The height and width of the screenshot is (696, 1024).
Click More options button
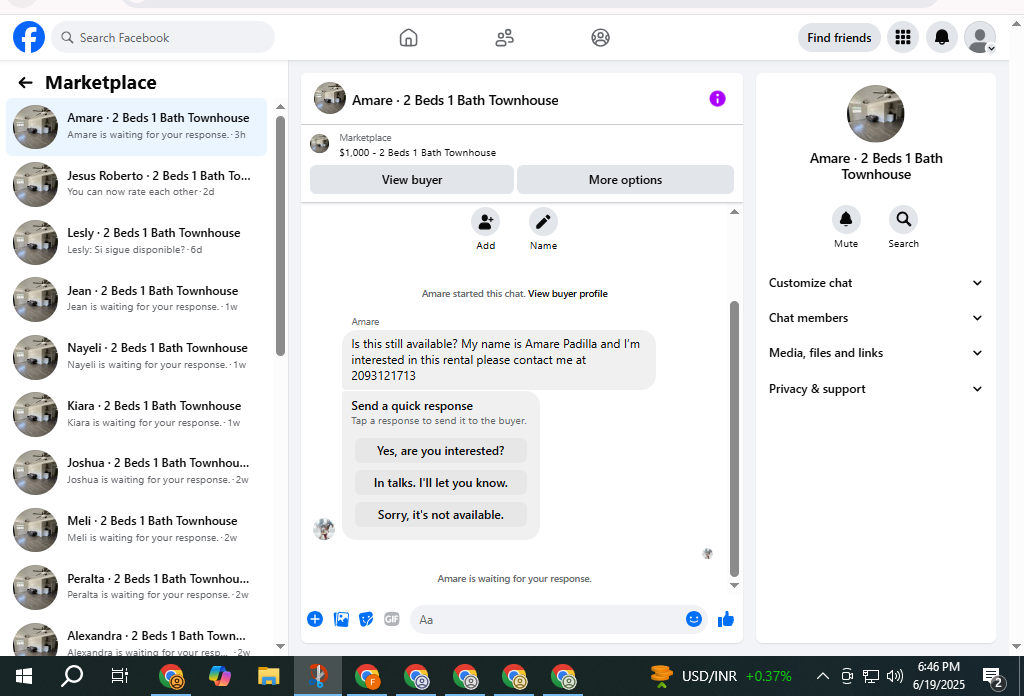coord(625,180)
